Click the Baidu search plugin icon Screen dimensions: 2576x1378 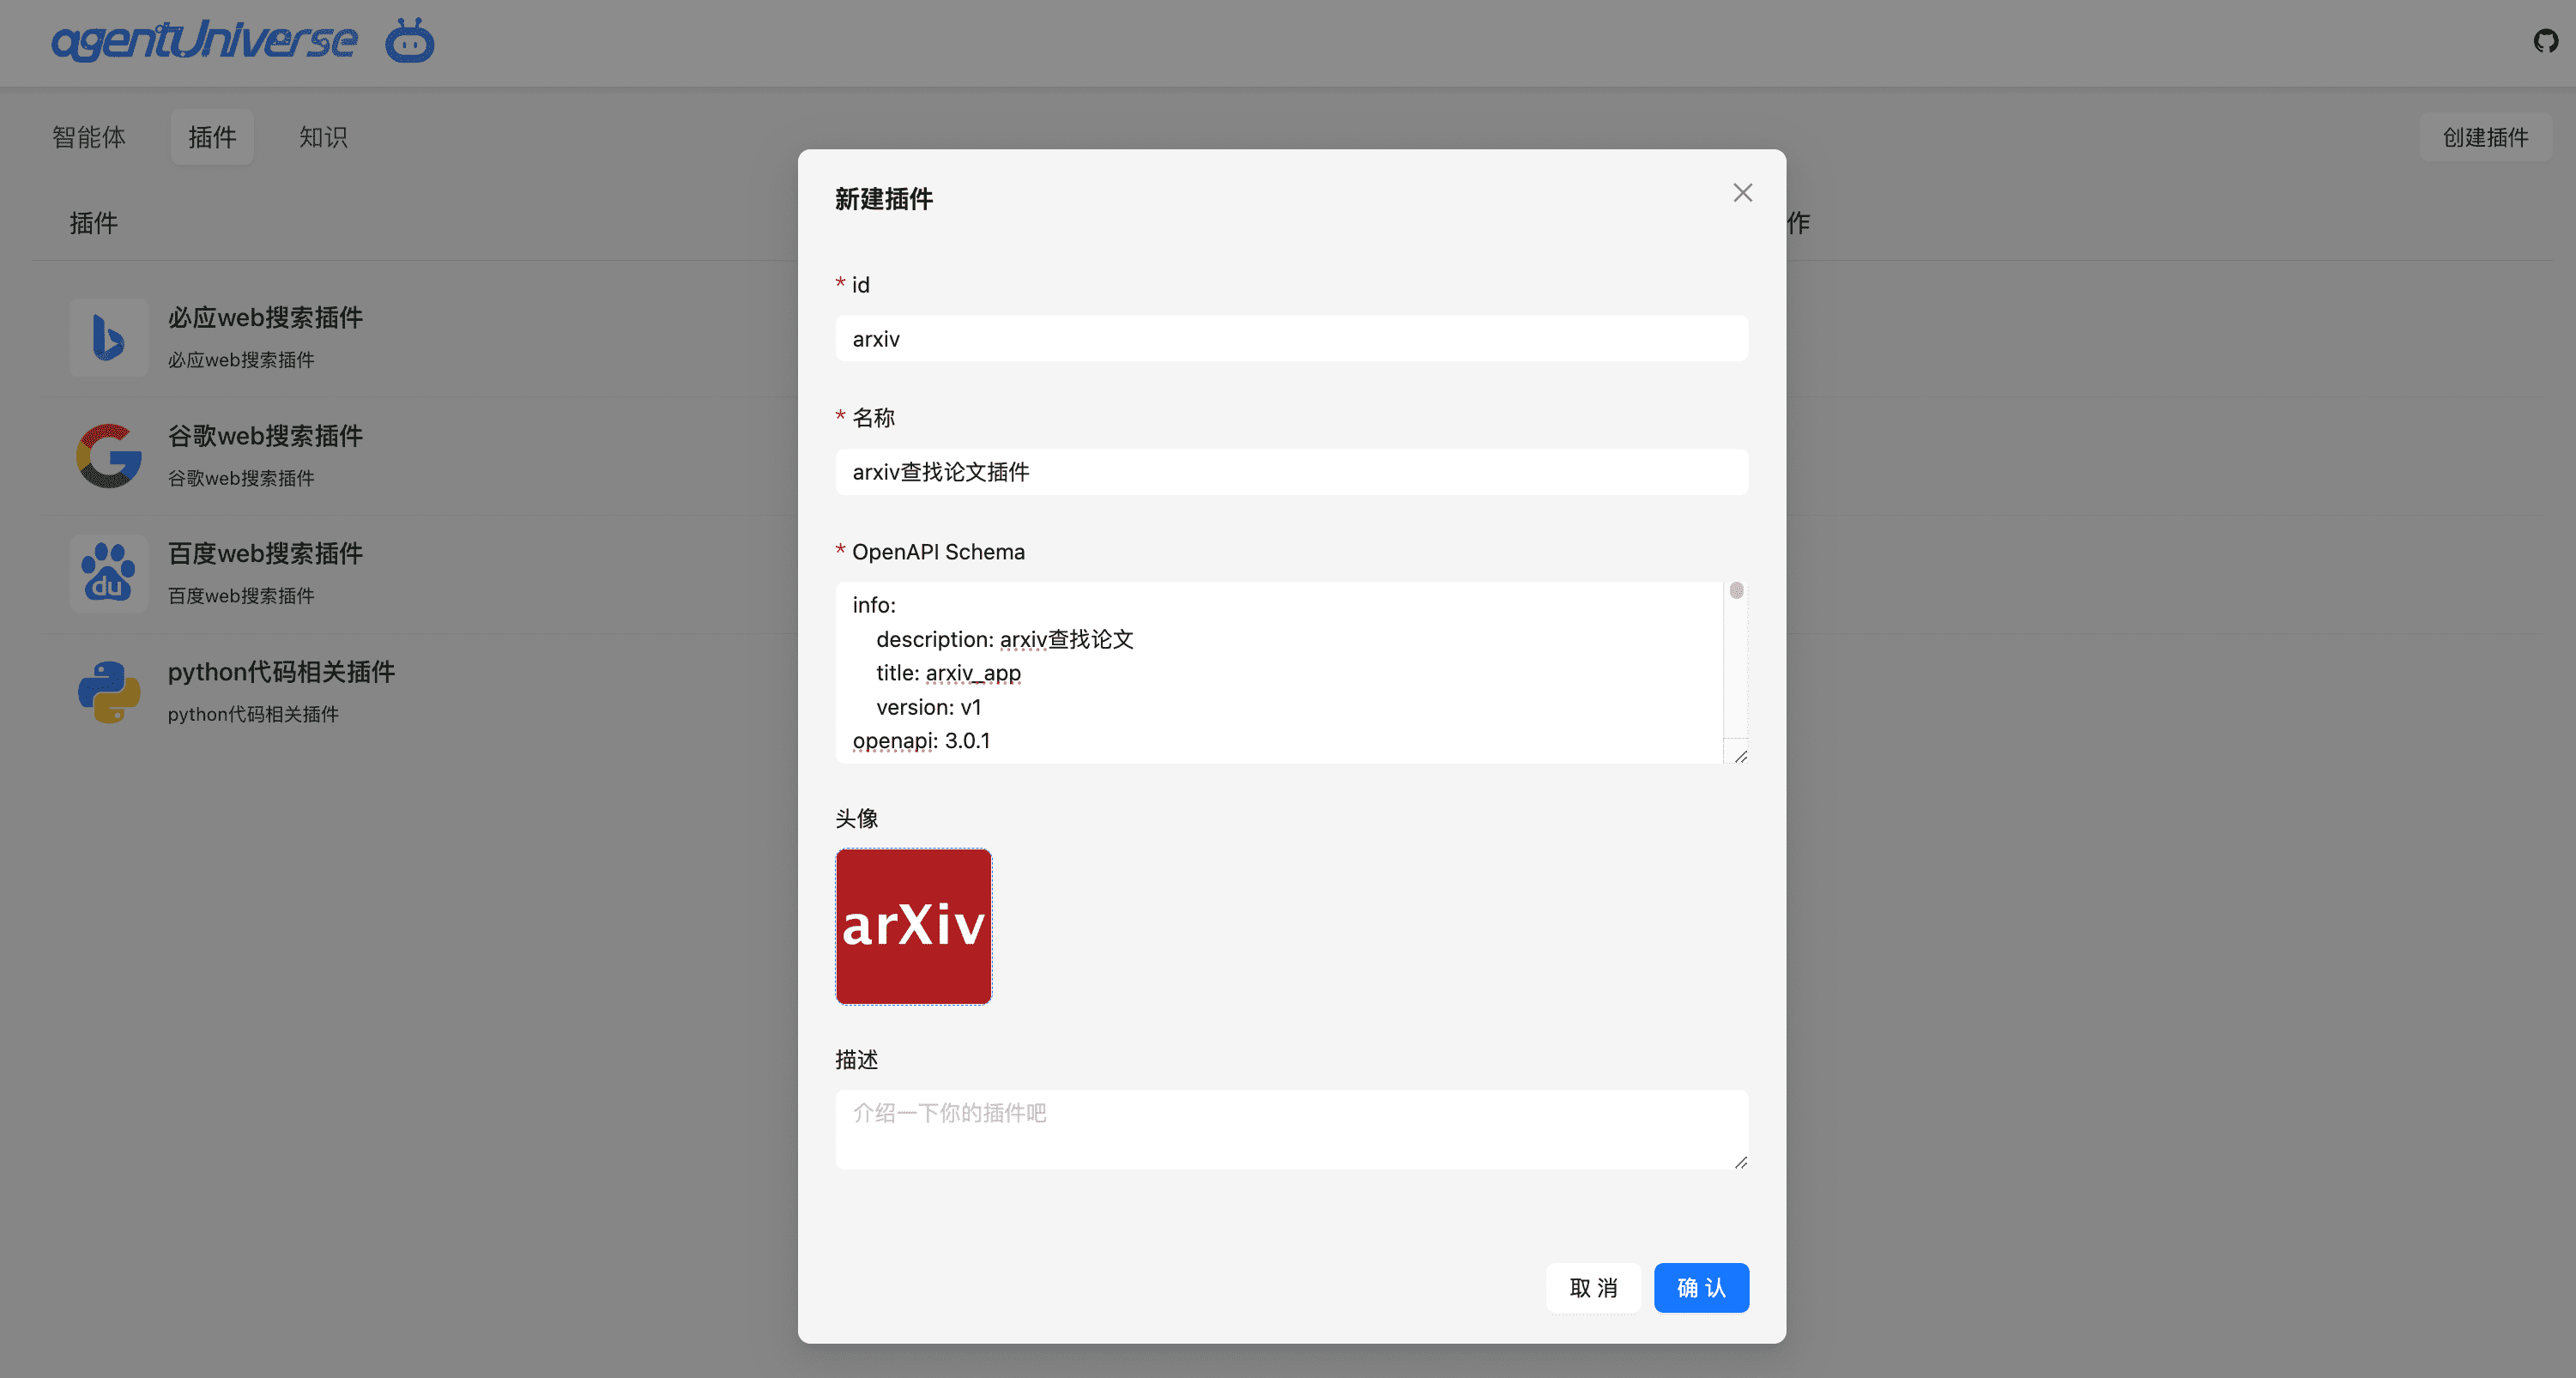pyautogui.click(x=108, y=573)
